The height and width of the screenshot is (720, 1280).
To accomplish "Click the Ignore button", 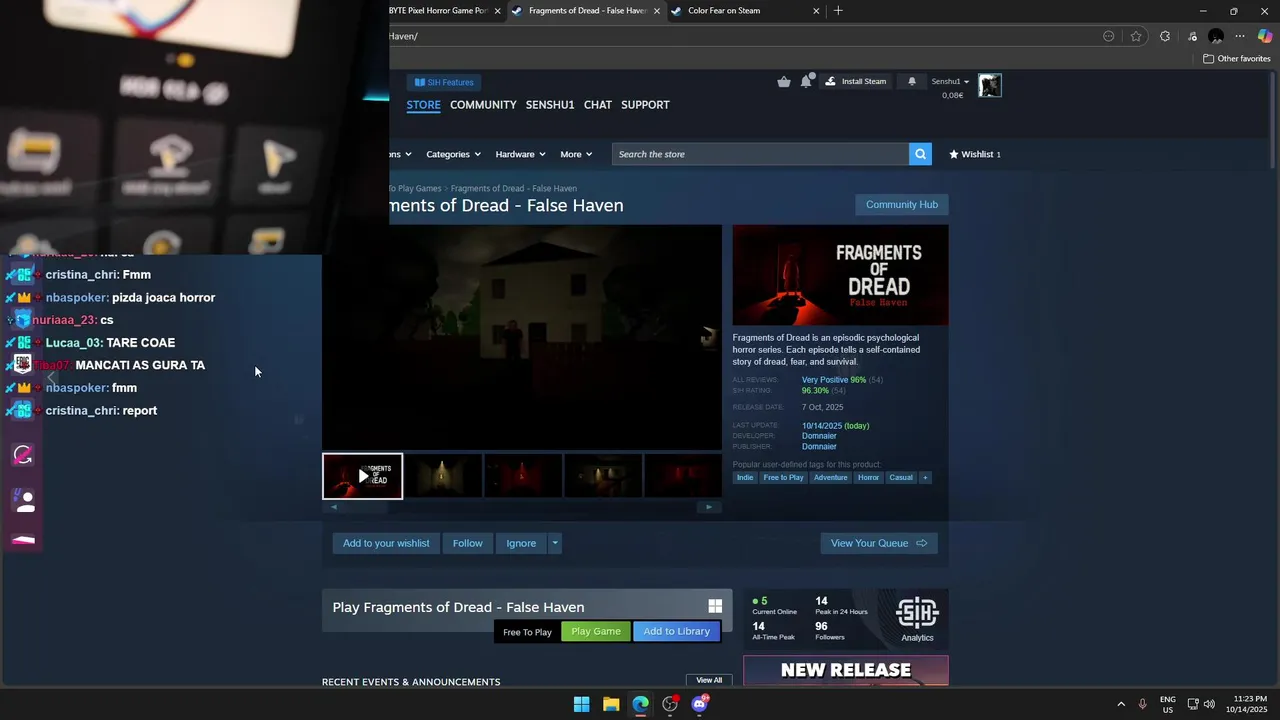I will tap(521, 543).
